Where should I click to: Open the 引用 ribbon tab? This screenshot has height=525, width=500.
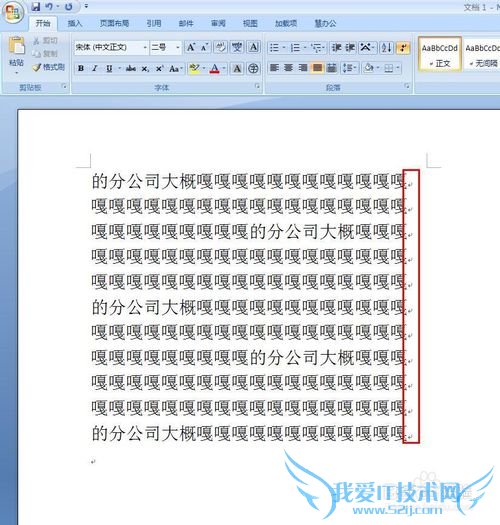point(154,23)
